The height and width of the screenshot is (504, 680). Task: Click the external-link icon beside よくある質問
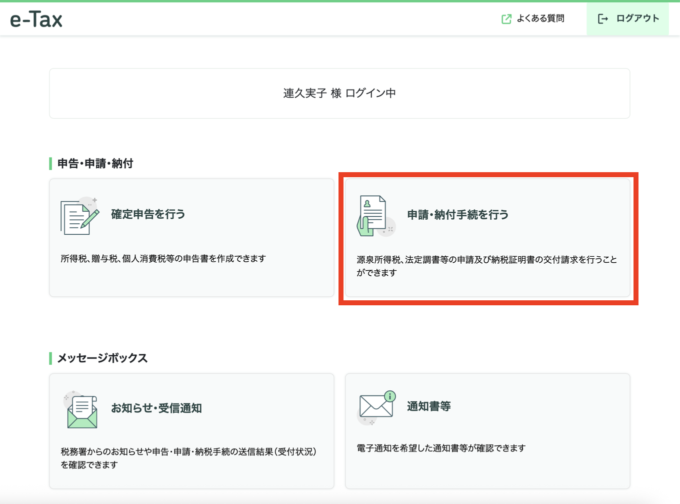coord(506,19)
